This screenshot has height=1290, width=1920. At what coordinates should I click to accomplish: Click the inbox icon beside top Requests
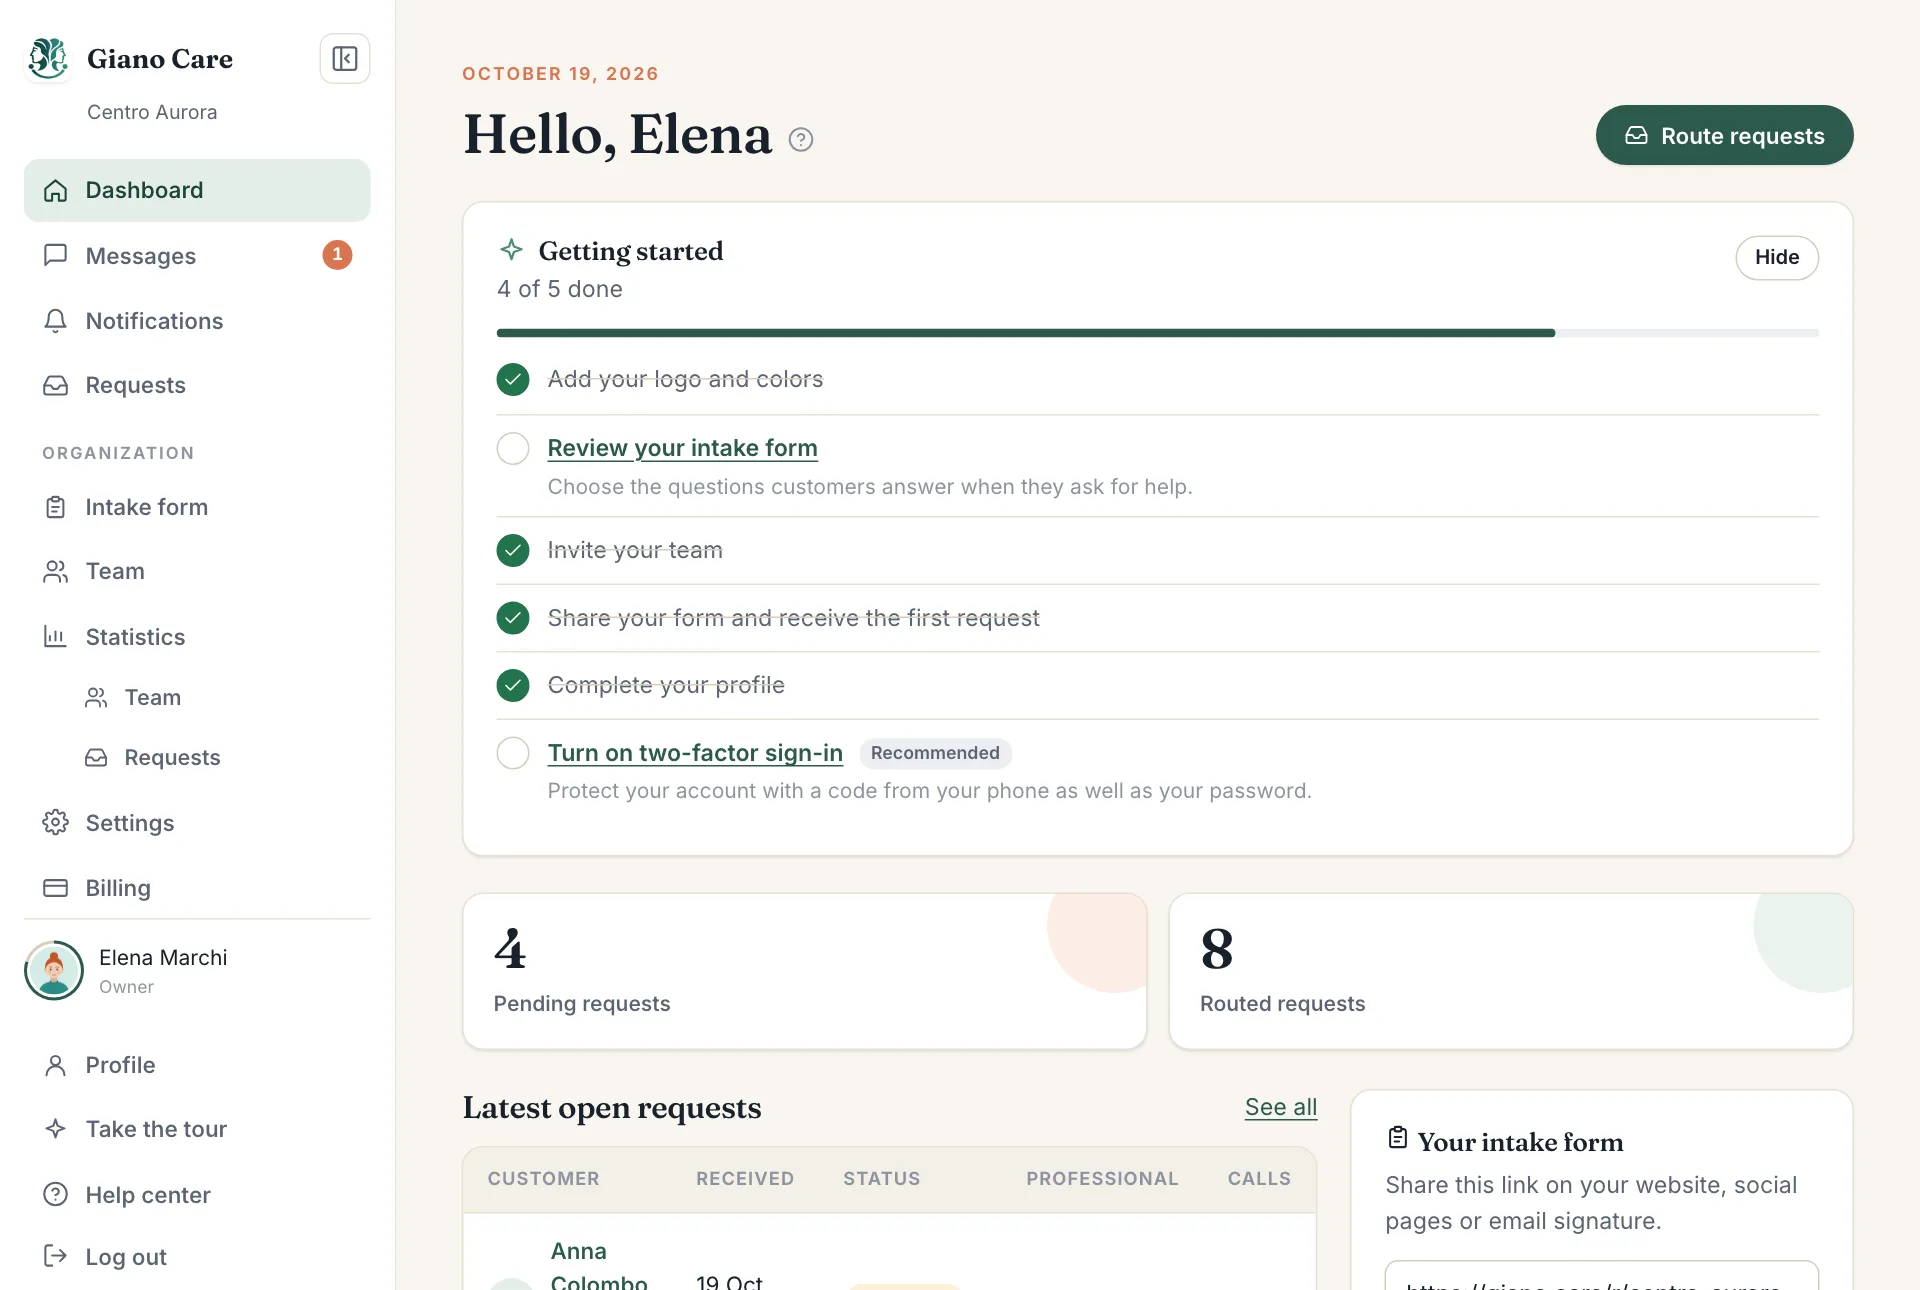(56, 385)
